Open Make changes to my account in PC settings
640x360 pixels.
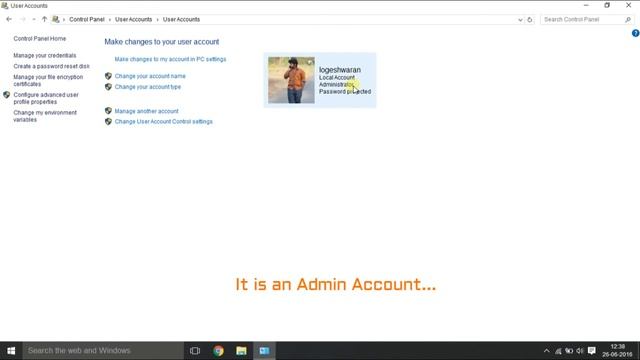[x=170, y=59]
